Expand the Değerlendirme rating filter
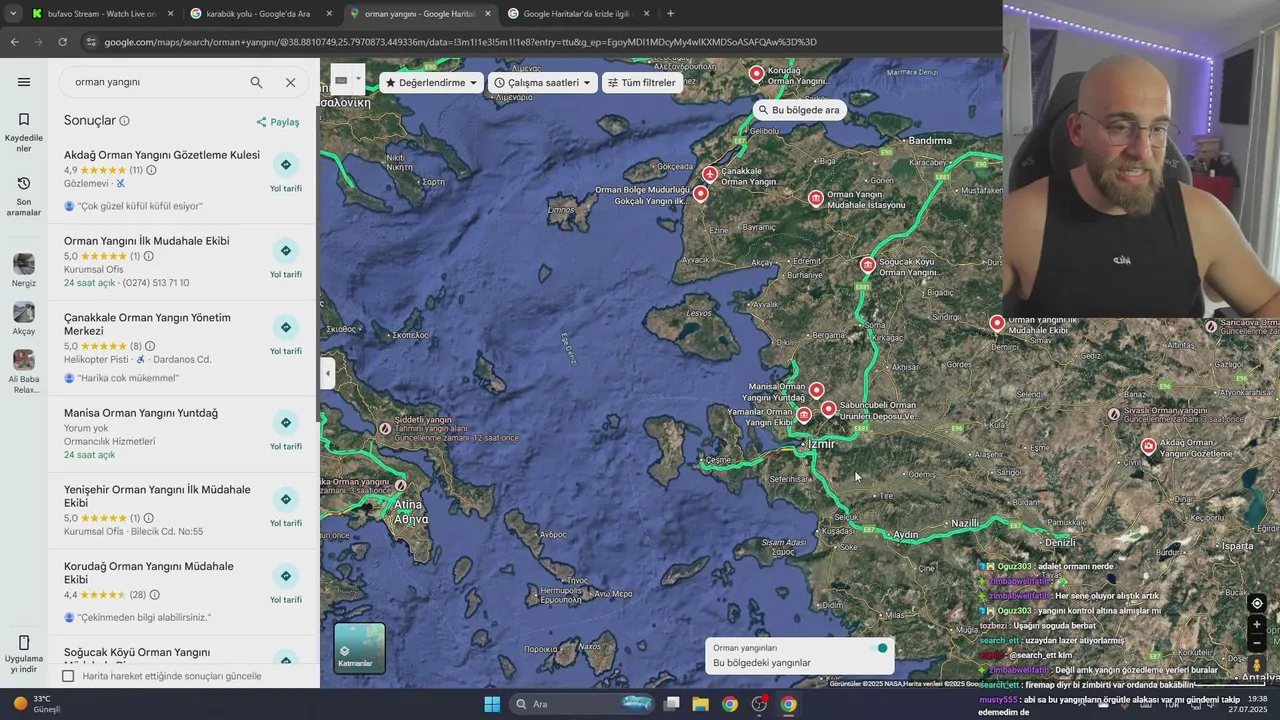Viewport: 1280px width, 720px height. click(432, 83)
